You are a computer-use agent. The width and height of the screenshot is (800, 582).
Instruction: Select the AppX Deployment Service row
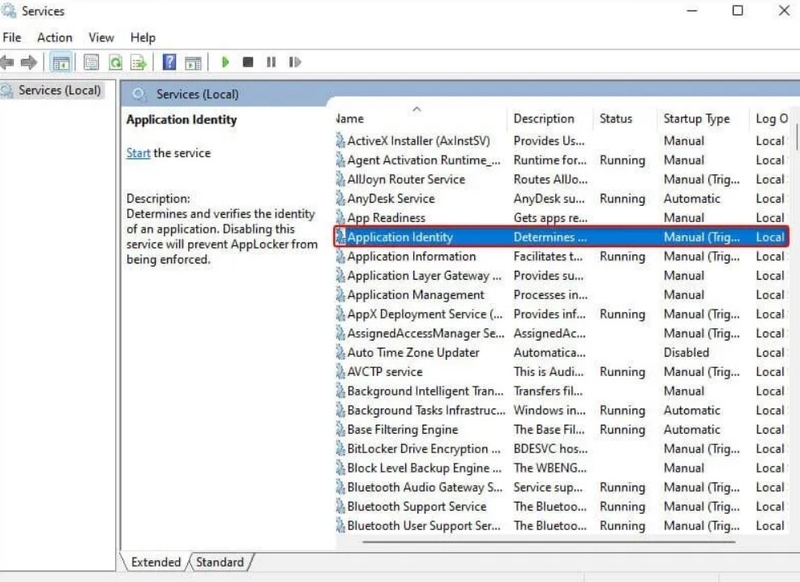[x=561, y=314]
